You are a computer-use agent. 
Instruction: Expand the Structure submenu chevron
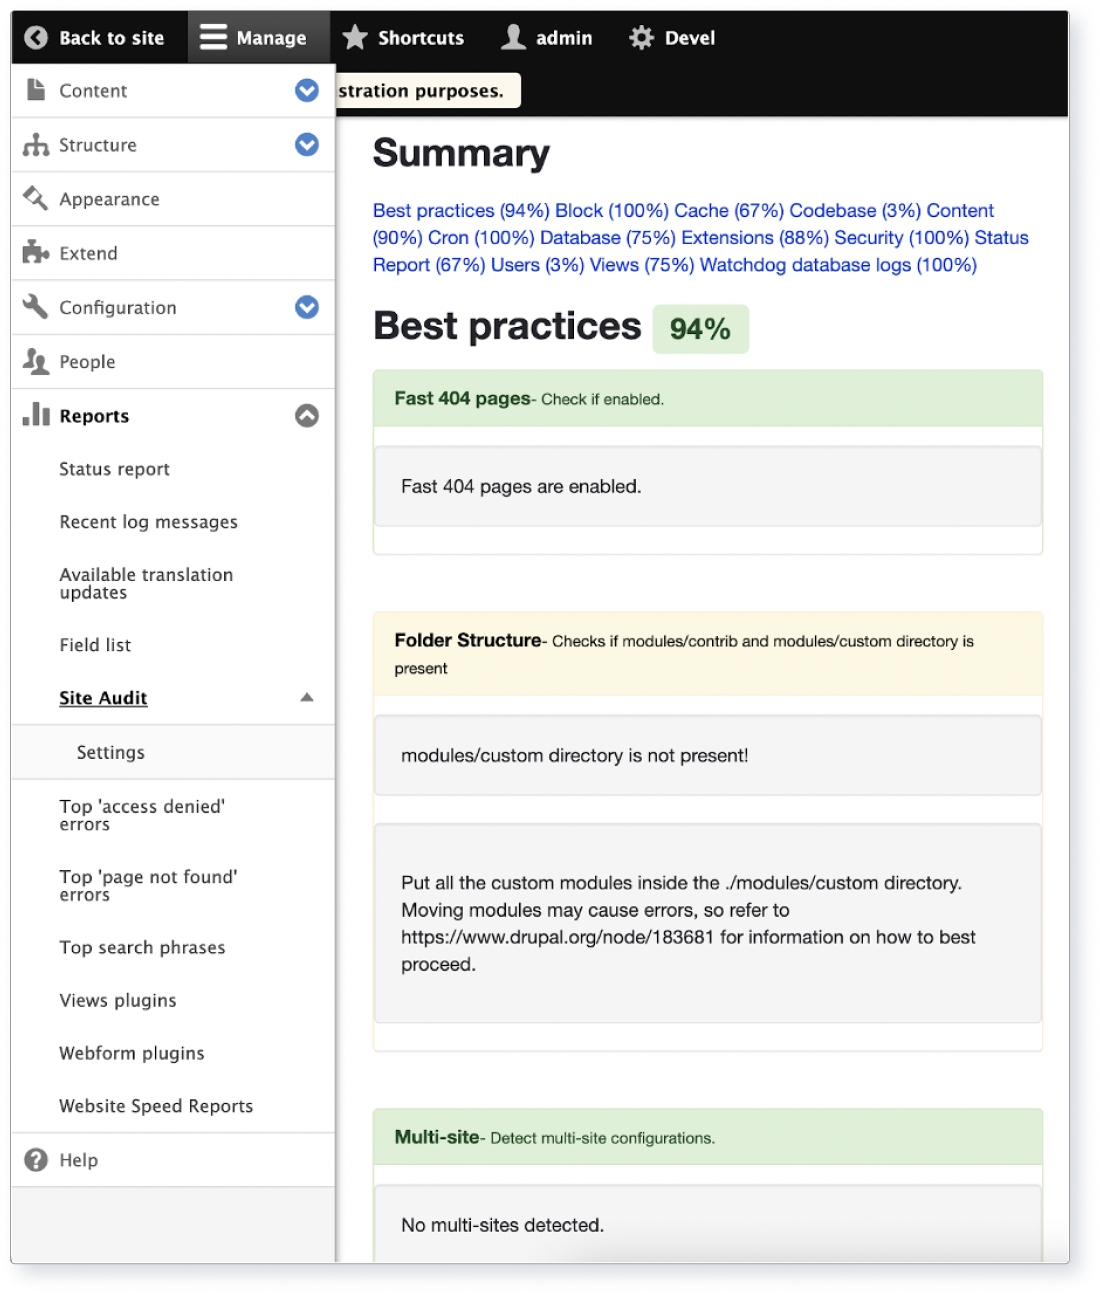tap(305, 144)
